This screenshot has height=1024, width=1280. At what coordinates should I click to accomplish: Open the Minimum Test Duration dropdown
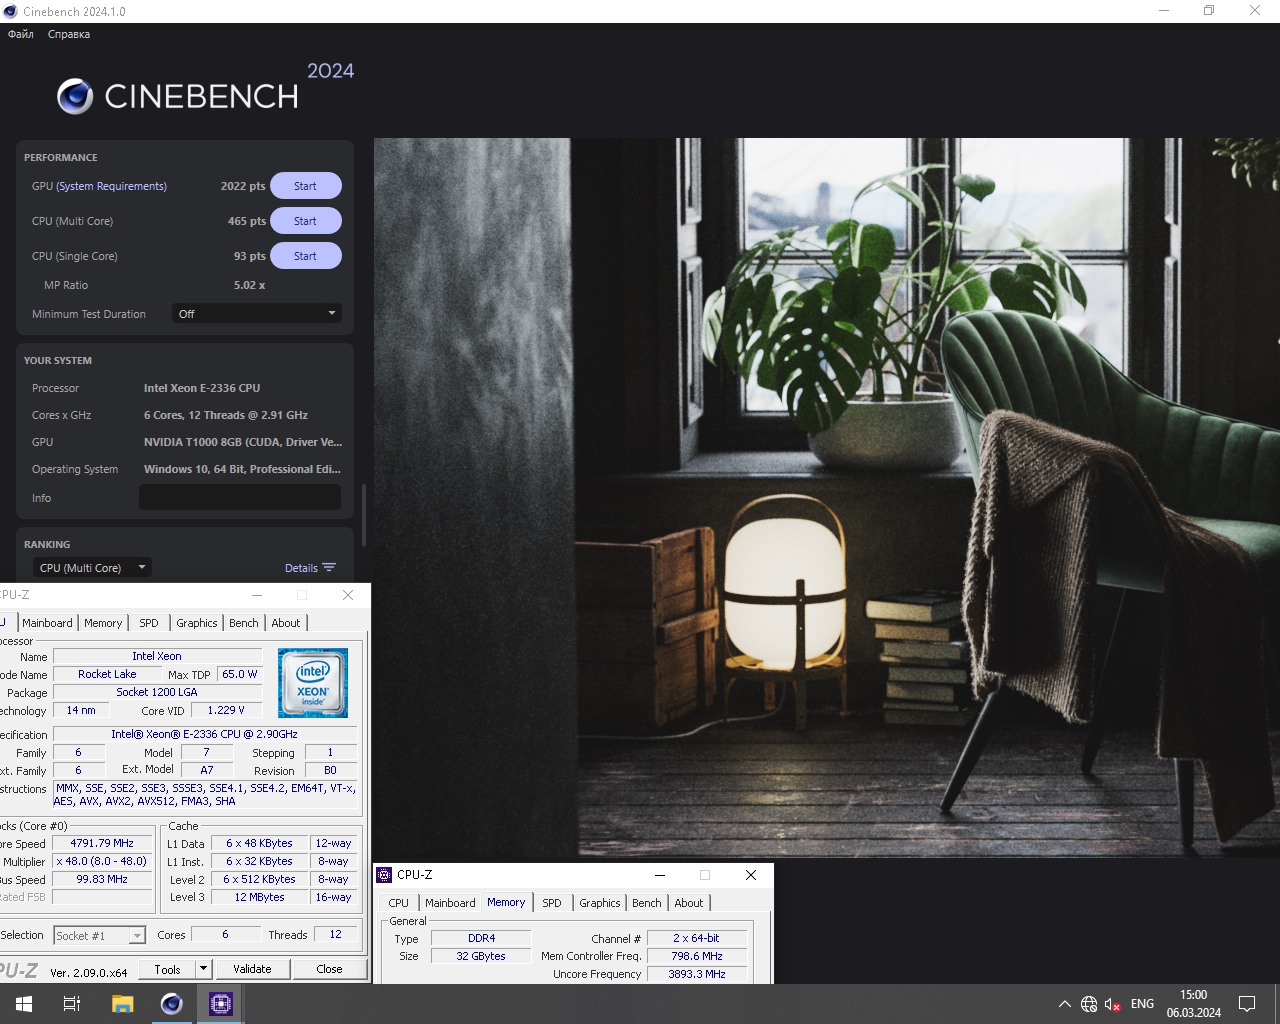(256, 314)
